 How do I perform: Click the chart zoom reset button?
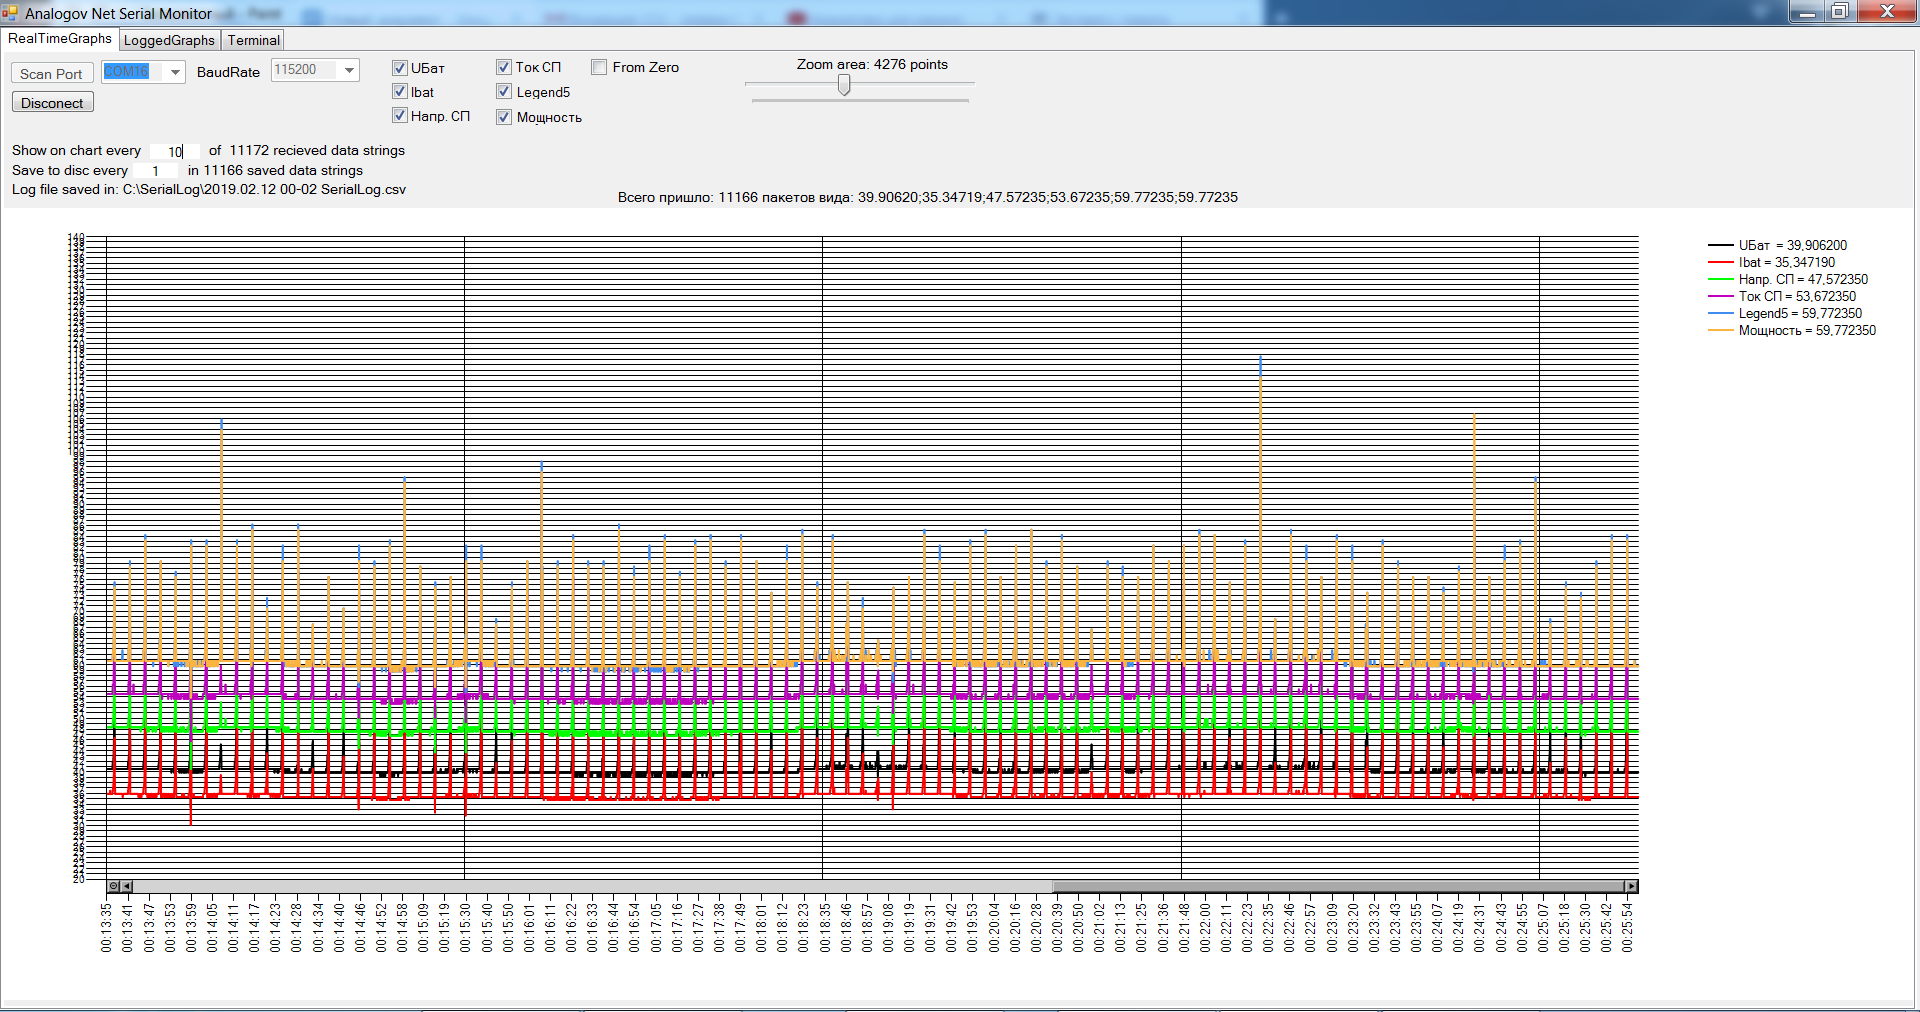pos(114,886)
